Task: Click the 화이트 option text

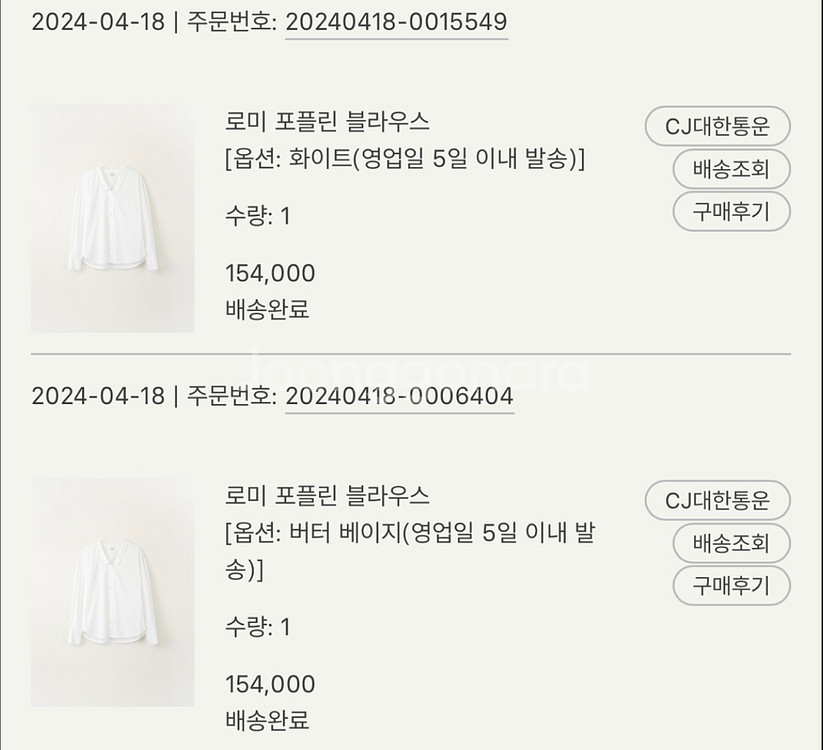Action: coord(405,159)
